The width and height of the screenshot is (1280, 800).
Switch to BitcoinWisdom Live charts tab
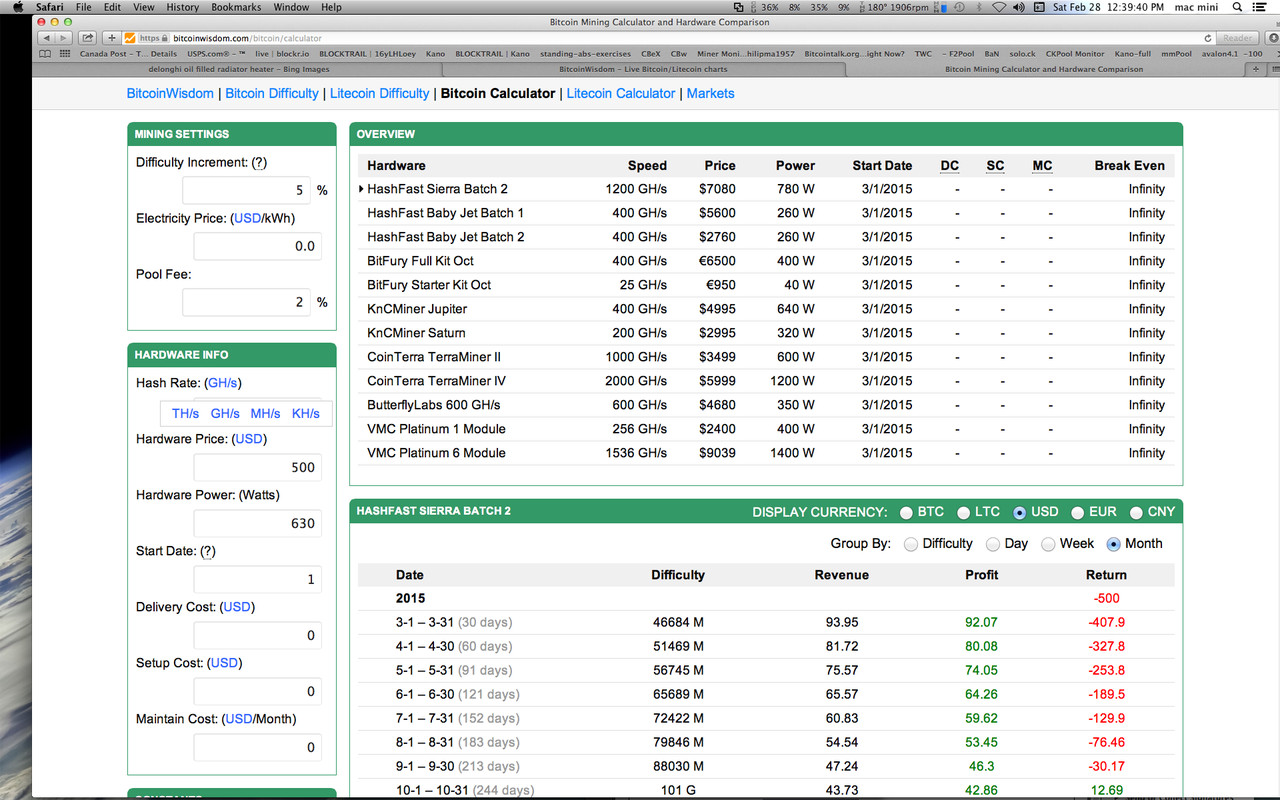[x=643, y=70]
